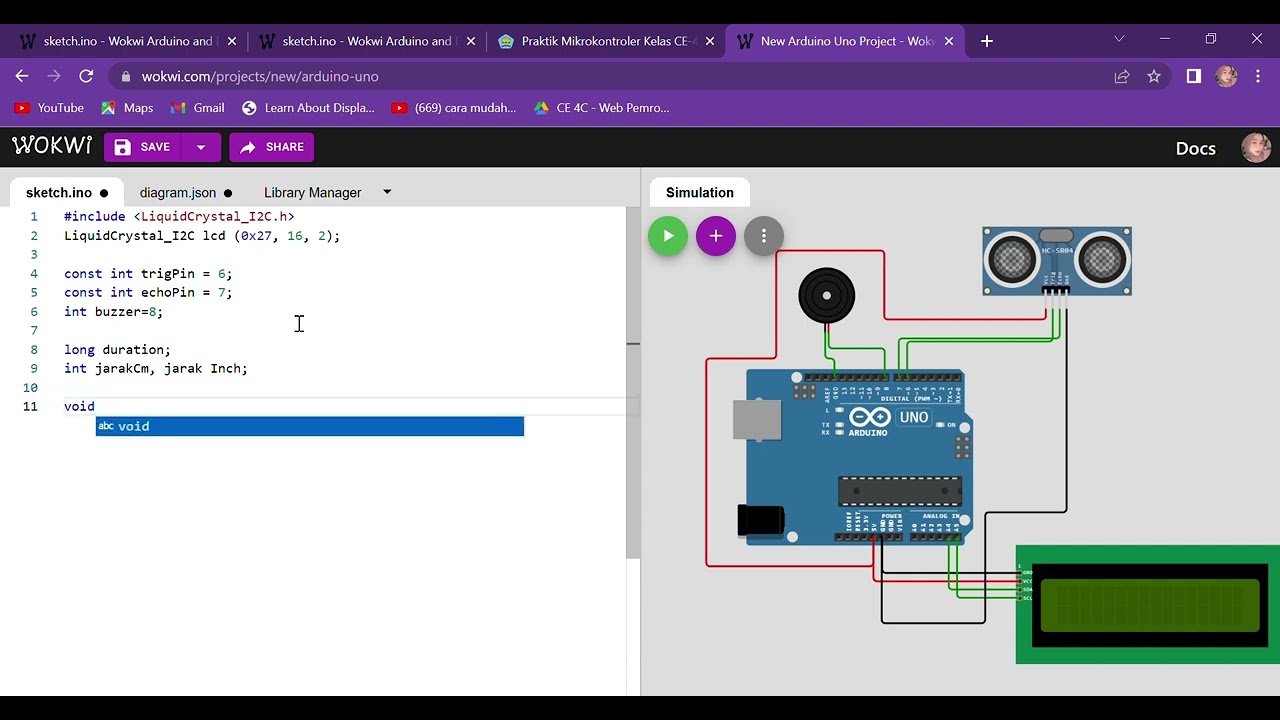Screen dimensions: 1280x720
Task: Click the editor vertical scrollbar
Action: pyautogui.click(x=632, y=383)
